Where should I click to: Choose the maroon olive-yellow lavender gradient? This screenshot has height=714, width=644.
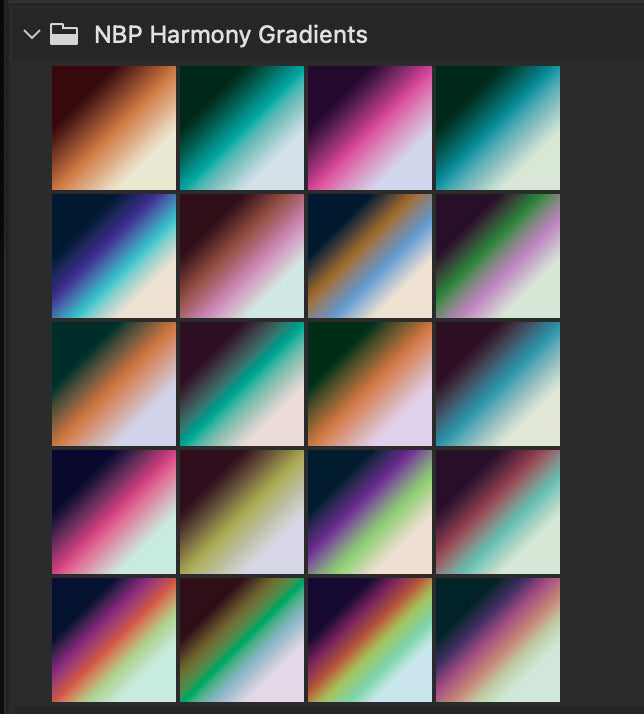tap(242, 512)
